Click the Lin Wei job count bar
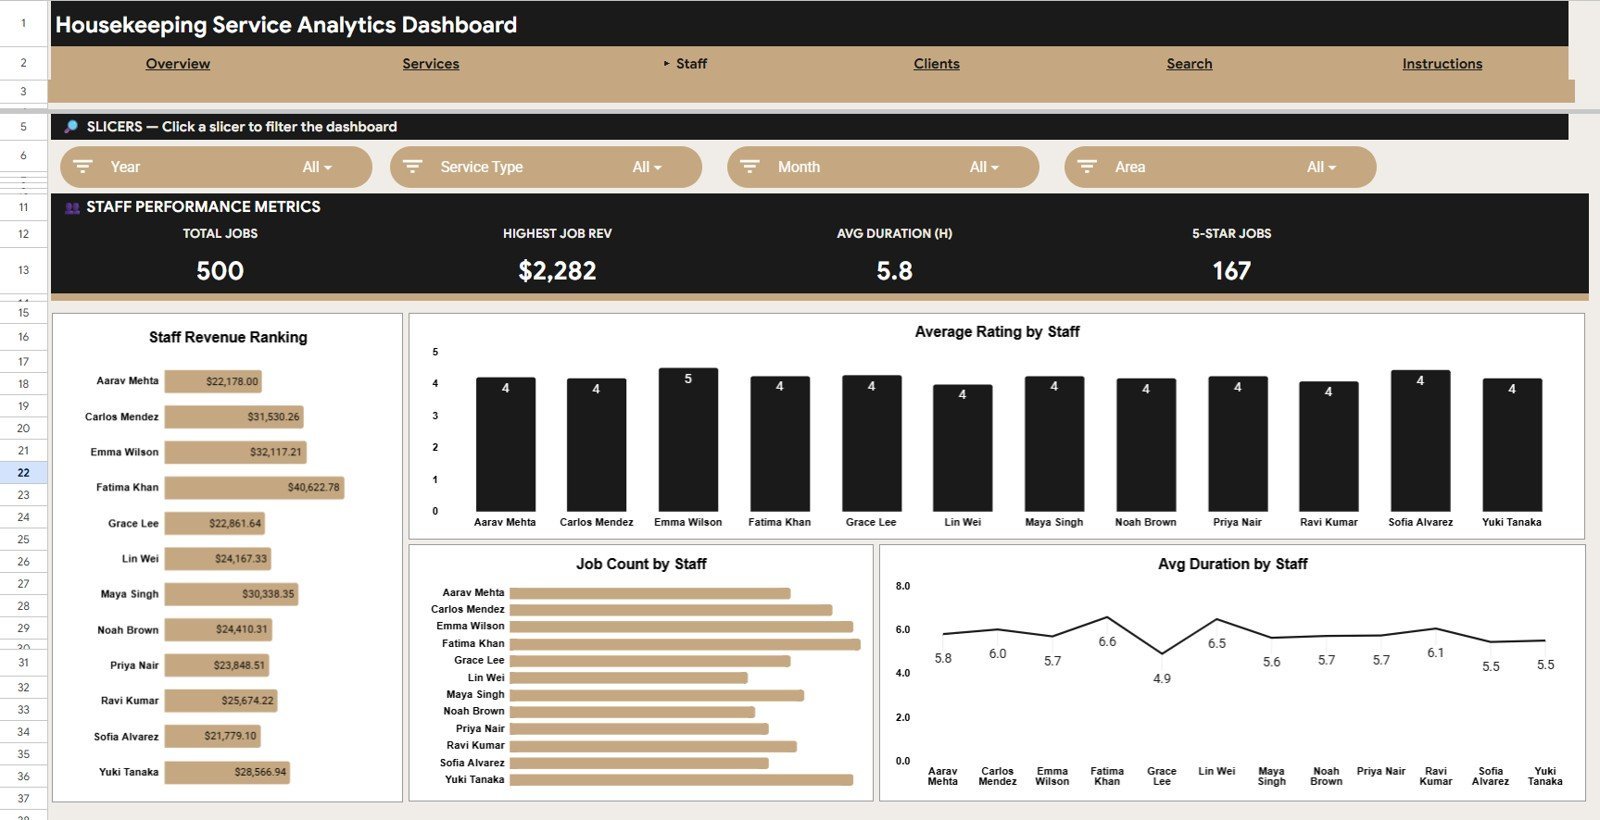This screenshot has height=820, width=1600. (x=628, y=678)
